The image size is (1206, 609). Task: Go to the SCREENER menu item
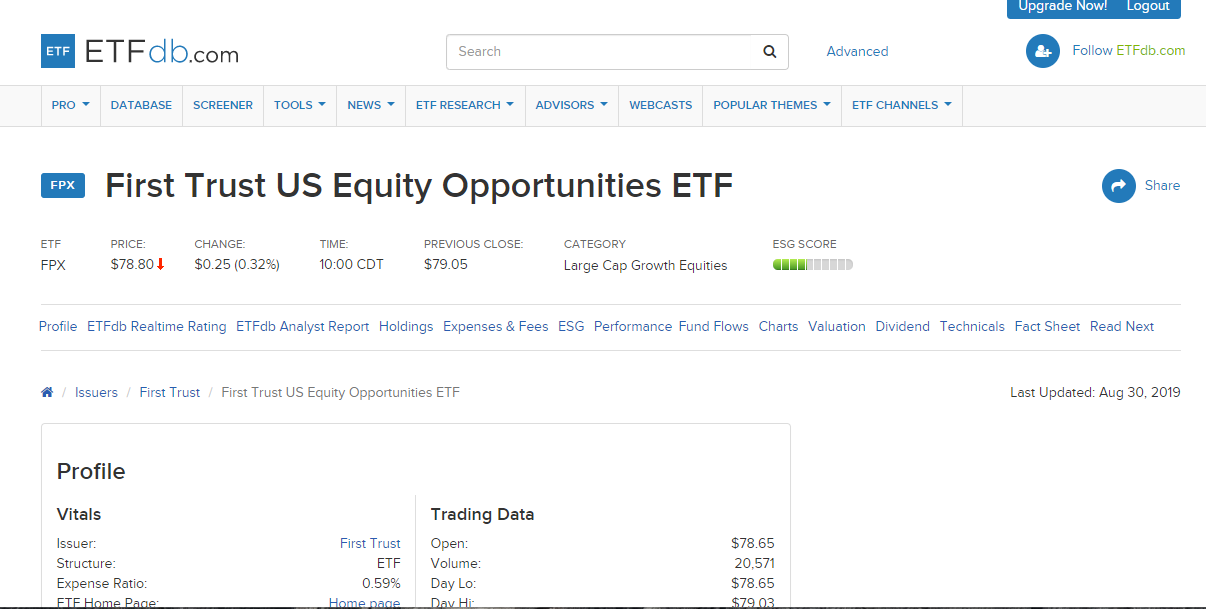(223, 105)
